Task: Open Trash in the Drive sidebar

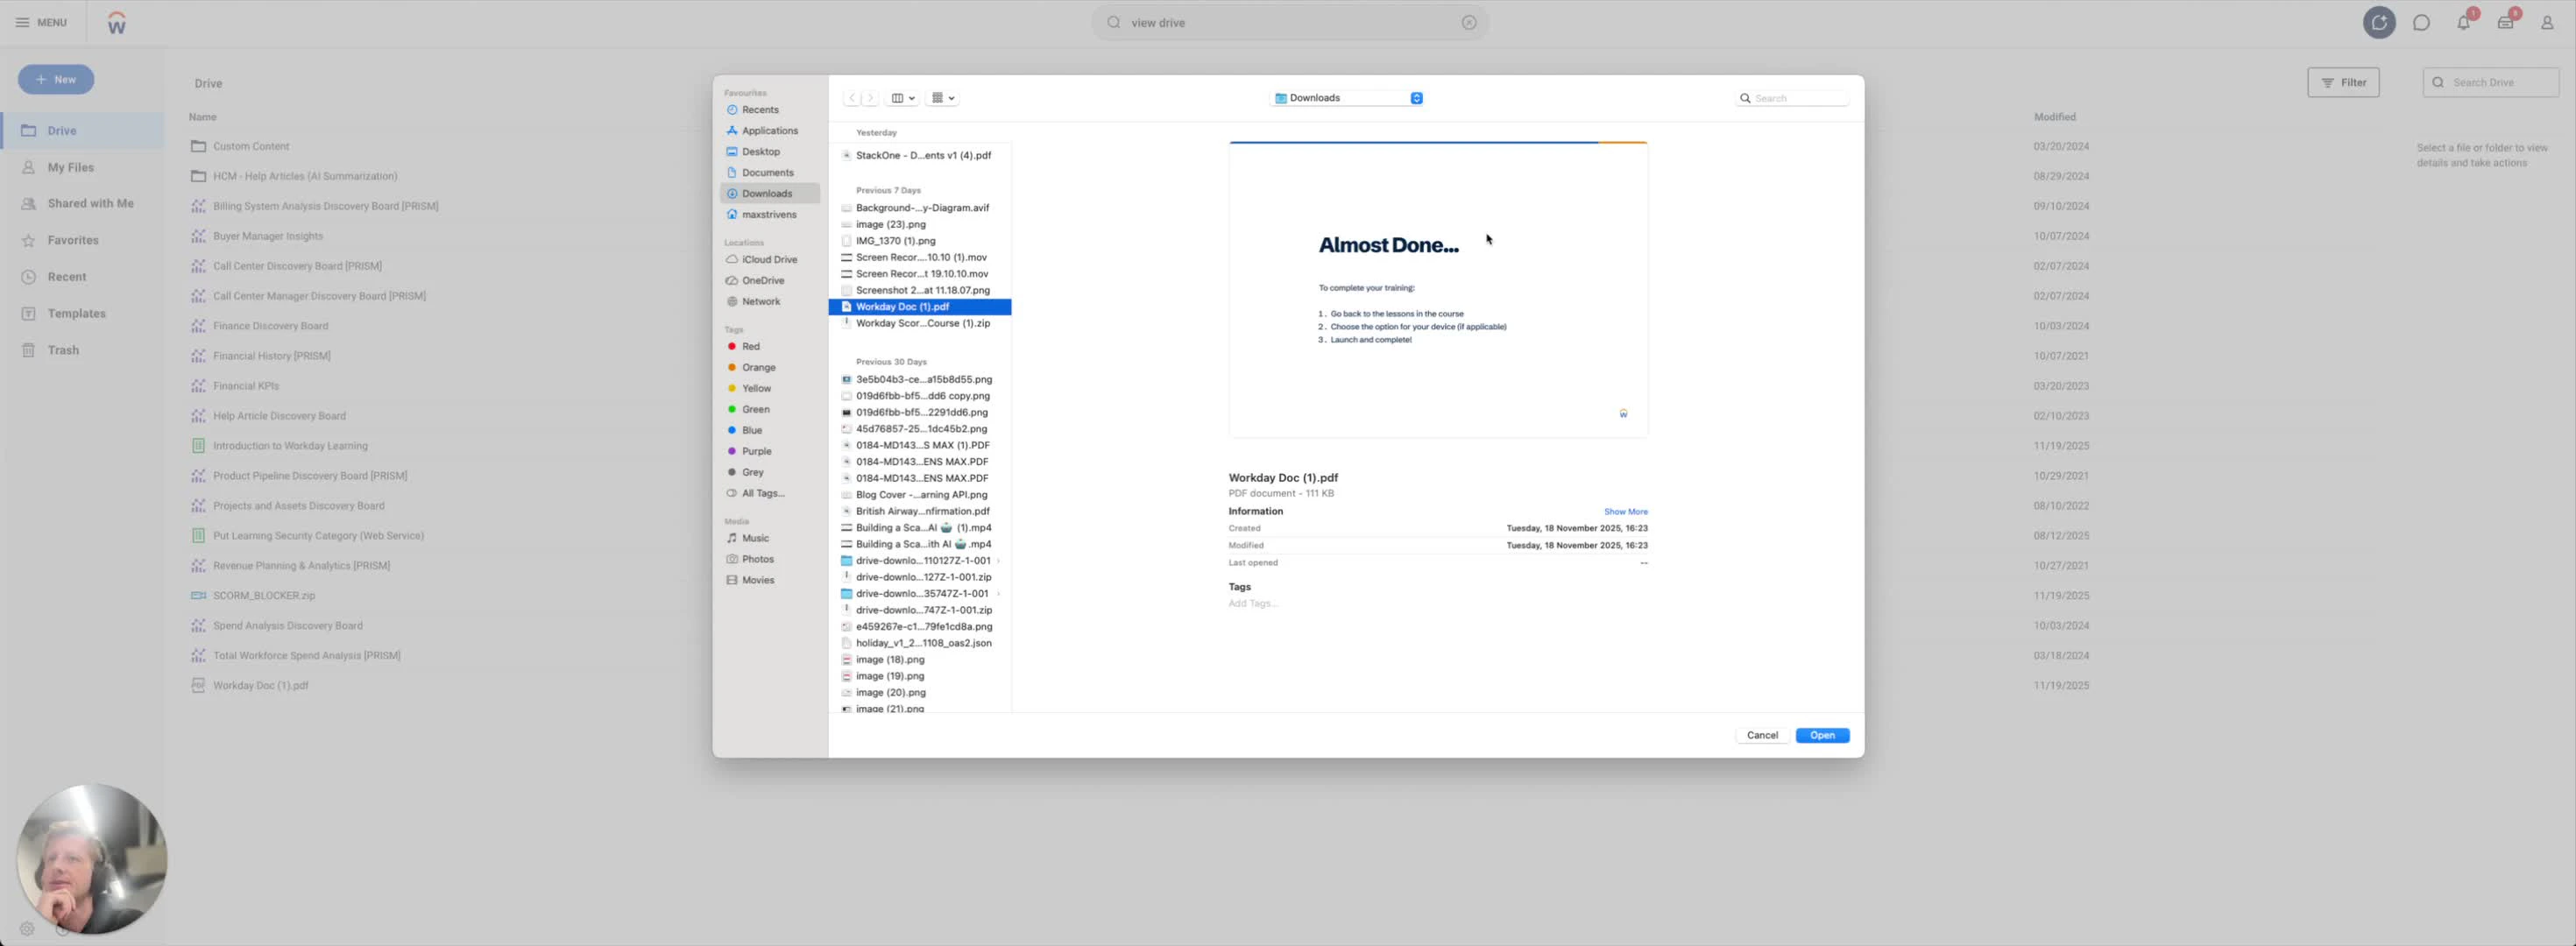Action: [63, 349]
